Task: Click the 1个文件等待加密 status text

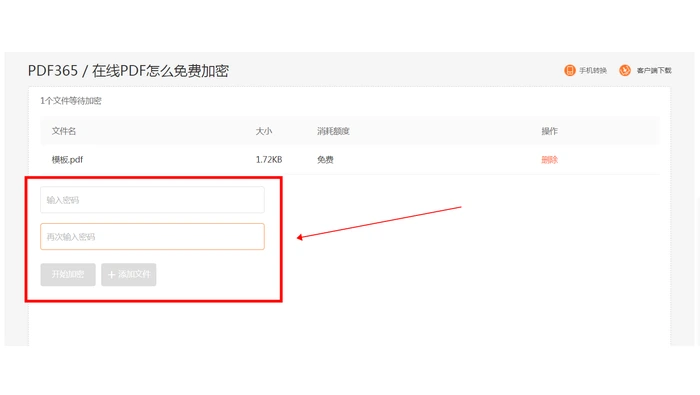Action: 71,101
